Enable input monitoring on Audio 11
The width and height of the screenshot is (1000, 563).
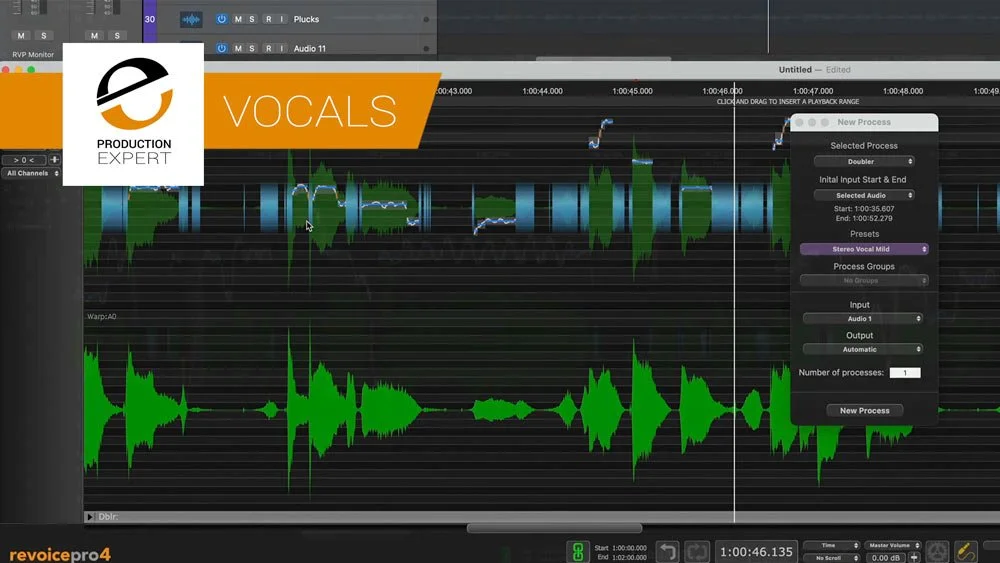coord(281,48)
